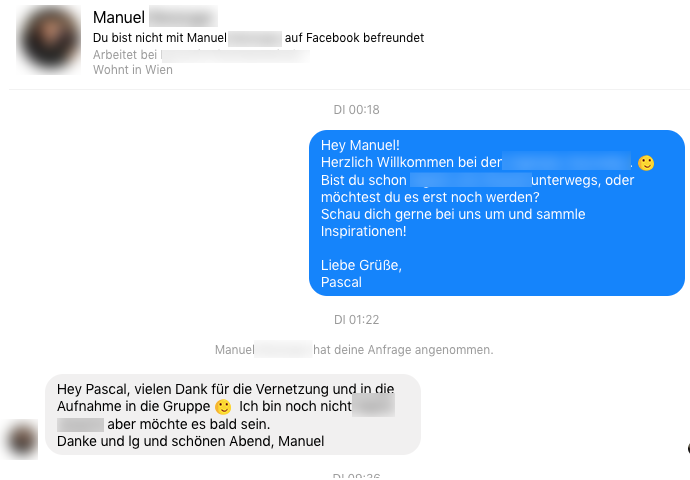Open the Manuel contact name in header

coord(119,18)
